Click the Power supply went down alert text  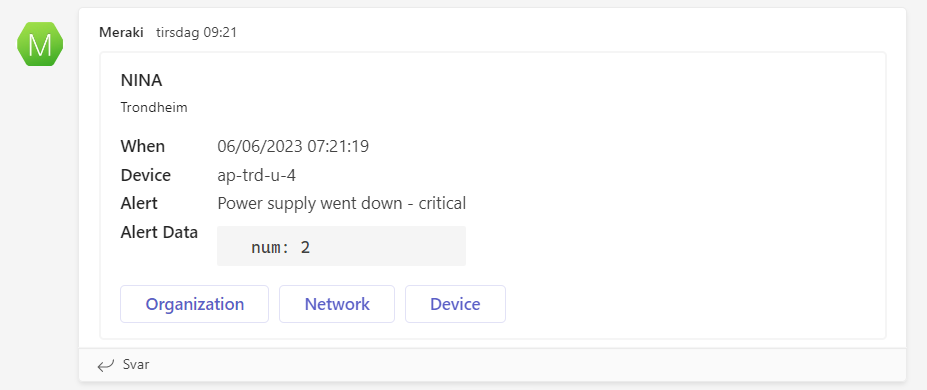pyautogui.click(x=342, y=203)
